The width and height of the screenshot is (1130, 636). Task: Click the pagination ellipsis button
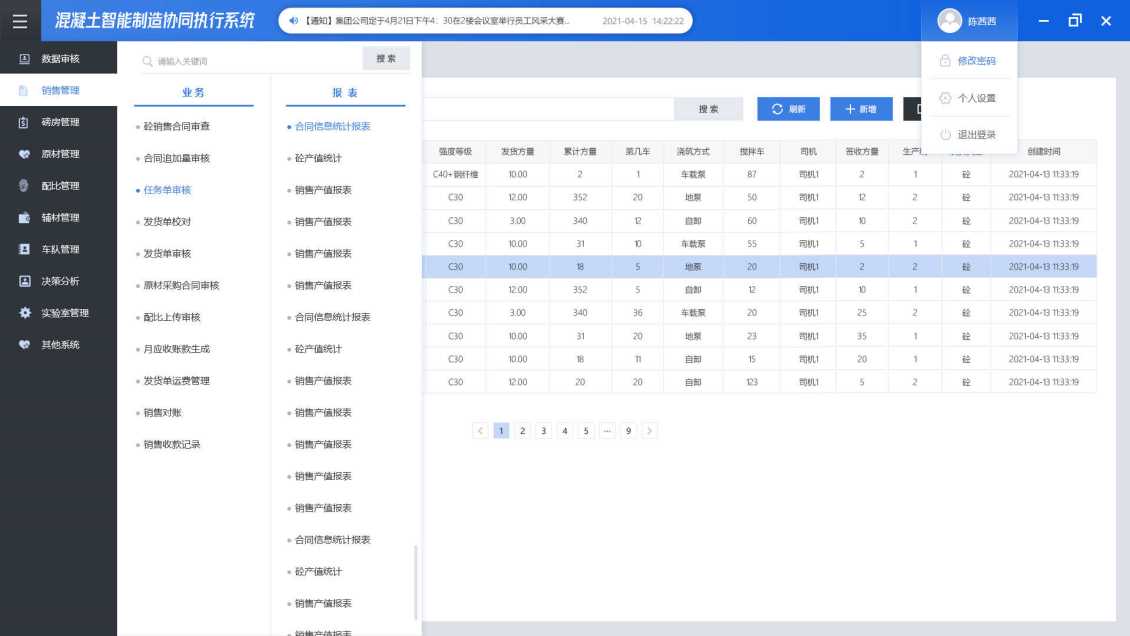pos(608,431)
